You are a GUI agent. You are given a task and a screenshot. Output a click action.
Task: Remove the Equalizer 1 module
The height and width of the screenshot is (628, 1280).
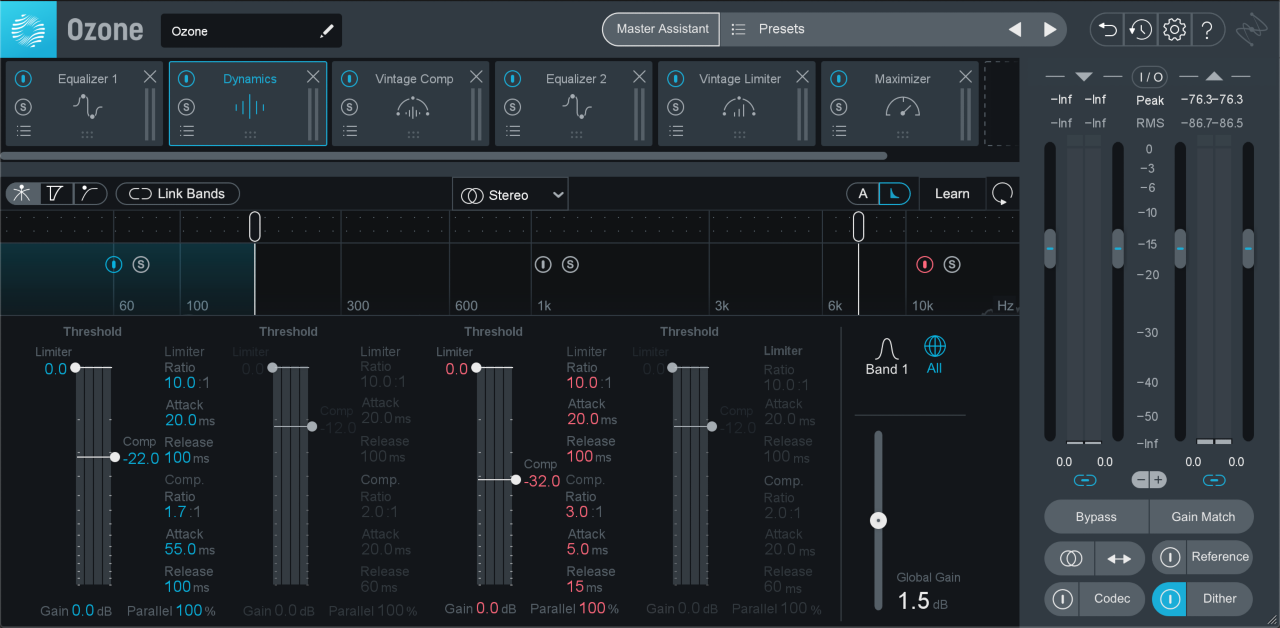(150, 77)
